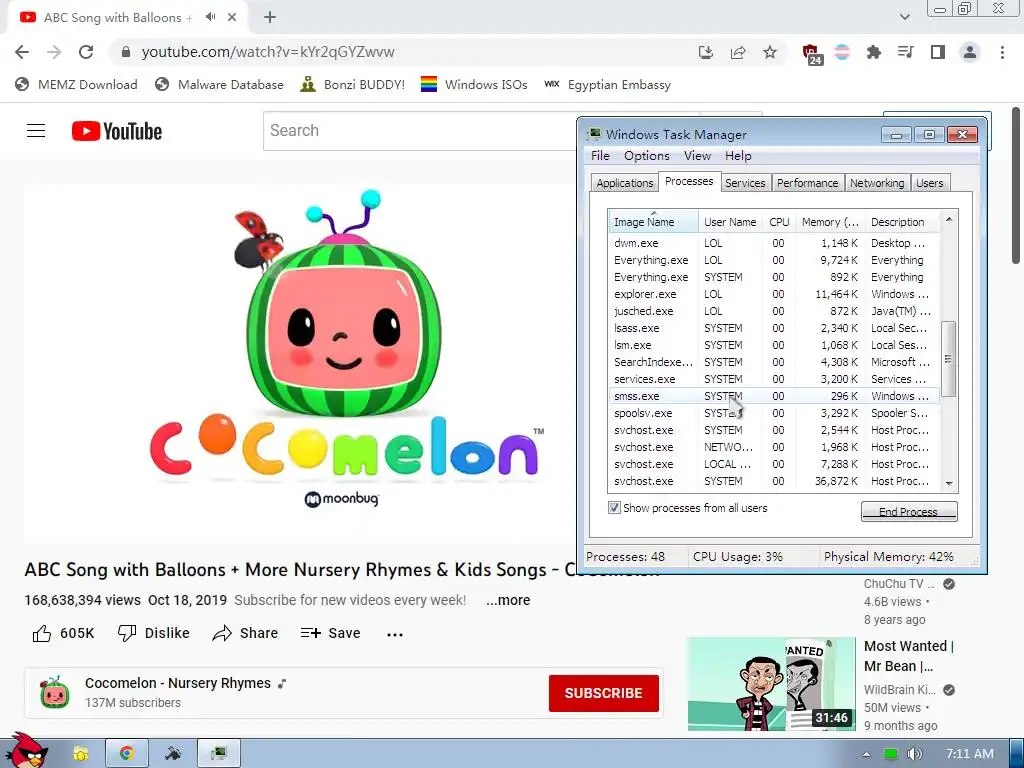Click the share page icon in address bar
Viewport: 1024px width, 768px height.
point(738,52)
